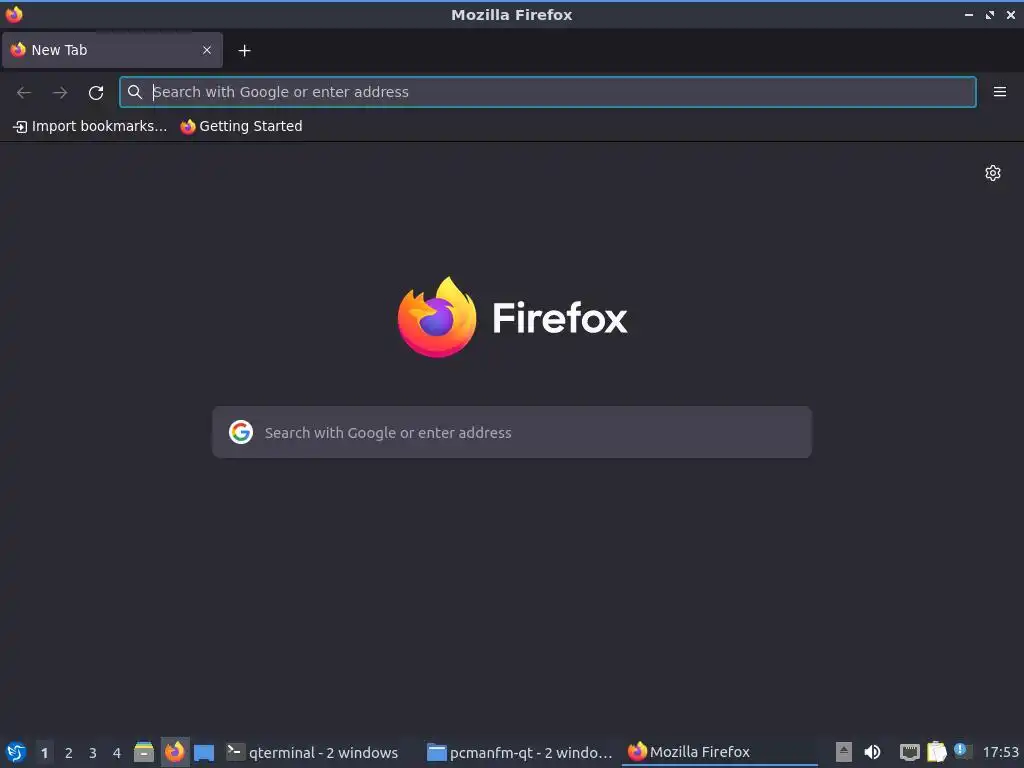The height and width of the screenshot is (768, 1024).
Task: Open the network status tray icon
Action: (x=909, y=752)
